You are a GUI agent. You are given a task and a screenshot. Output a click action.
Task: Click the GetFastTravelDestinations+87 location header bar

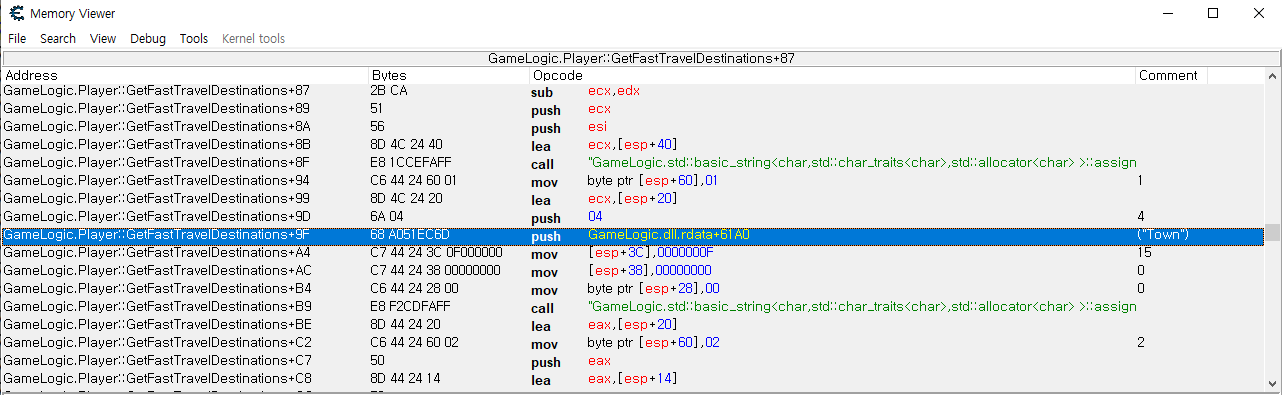pyautogui.click(x=641, y=59)
